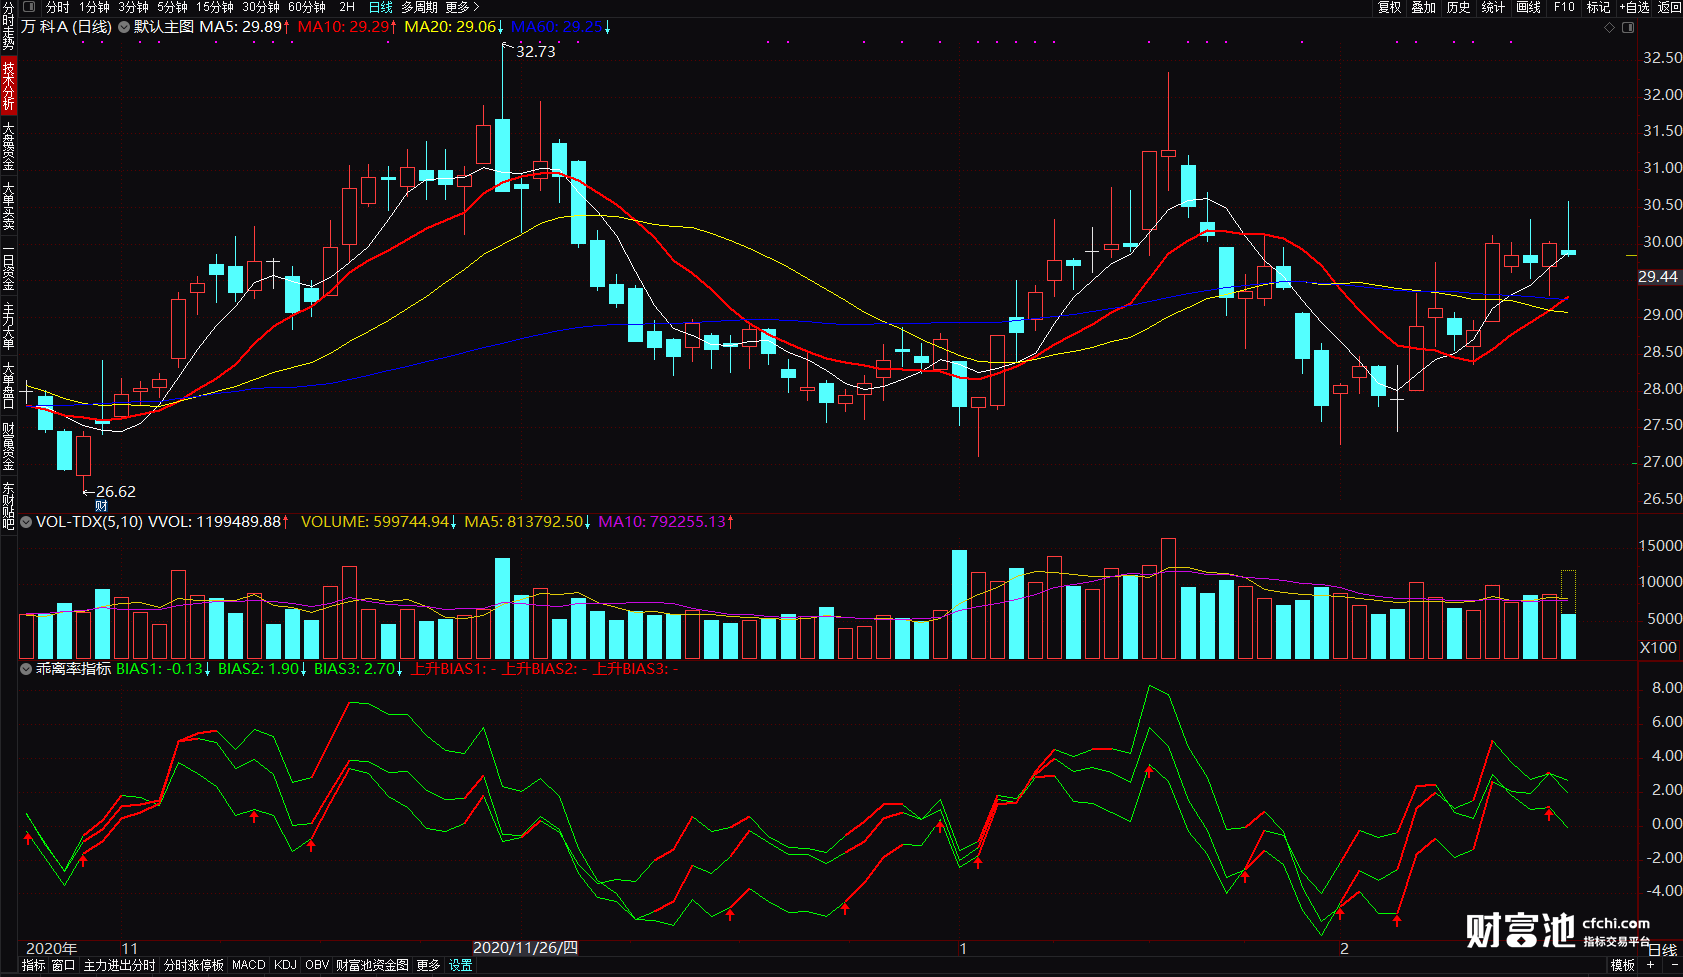Add stock via +自选 button

click(x=1633, y=7)
